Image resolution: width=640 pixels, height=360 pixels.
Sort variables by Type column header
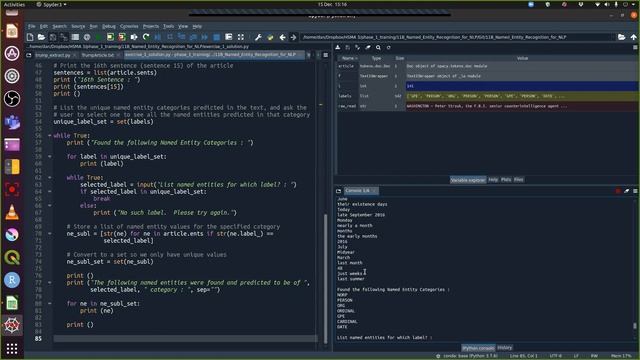click(376, 58)
